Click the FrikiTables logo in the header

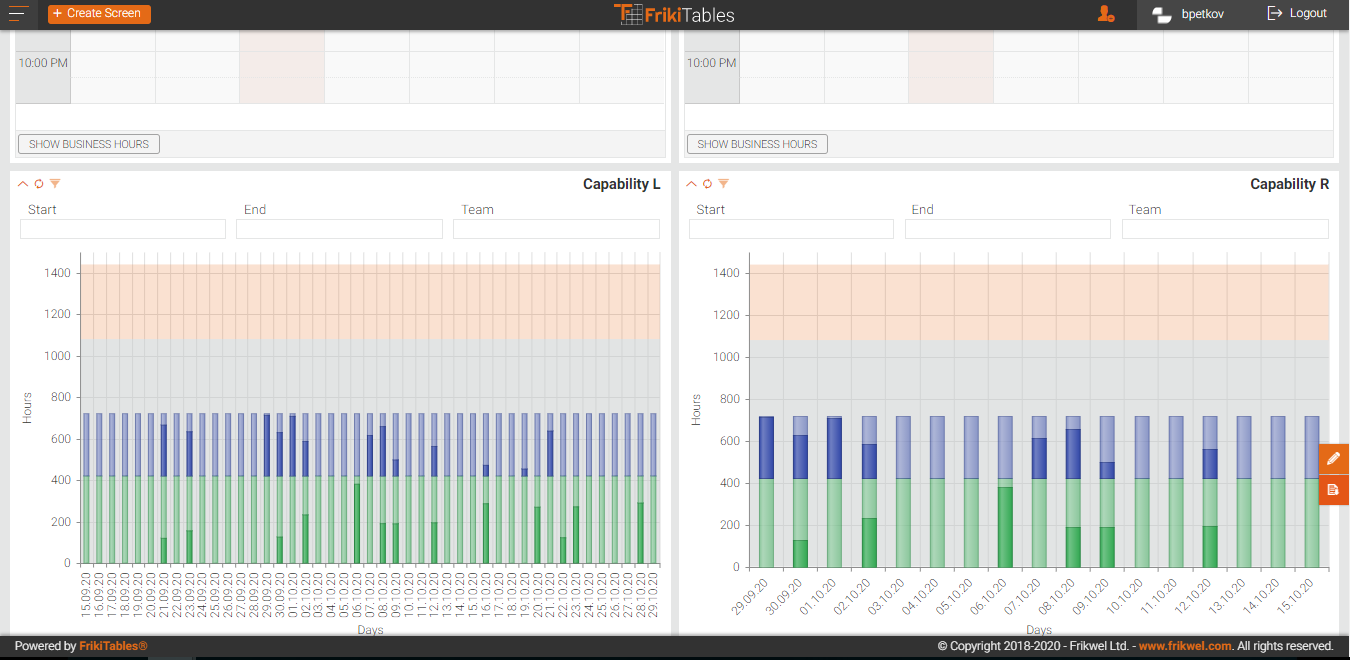[674, 14]
